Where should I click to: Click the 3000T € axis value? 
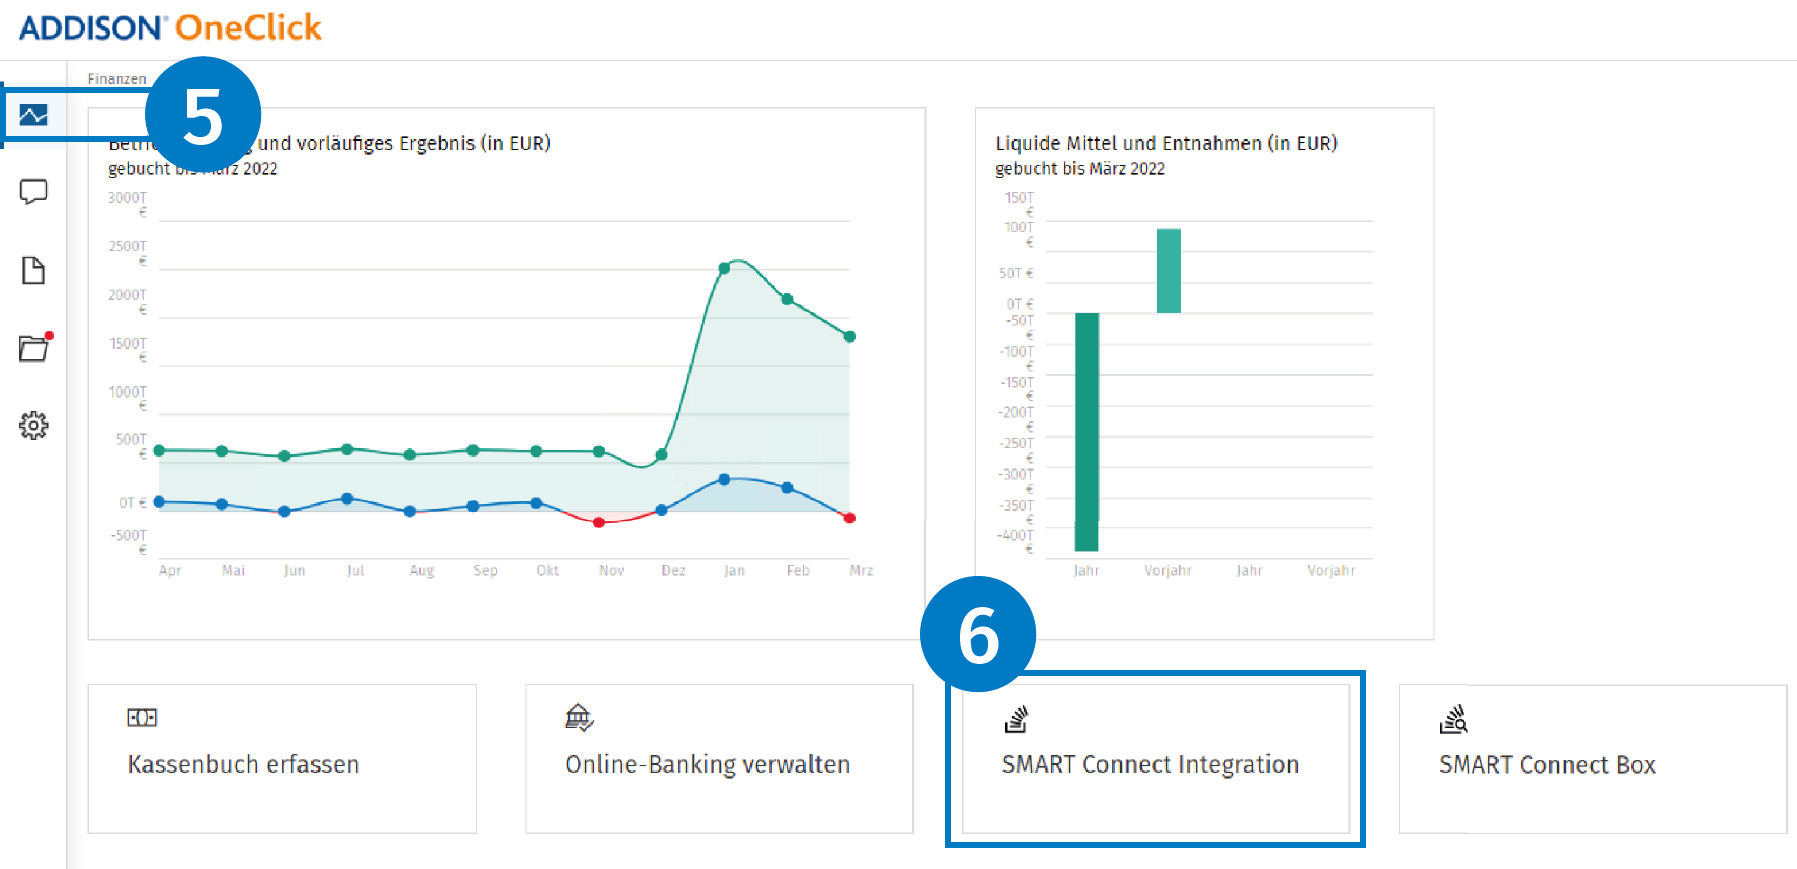(128, 204)
